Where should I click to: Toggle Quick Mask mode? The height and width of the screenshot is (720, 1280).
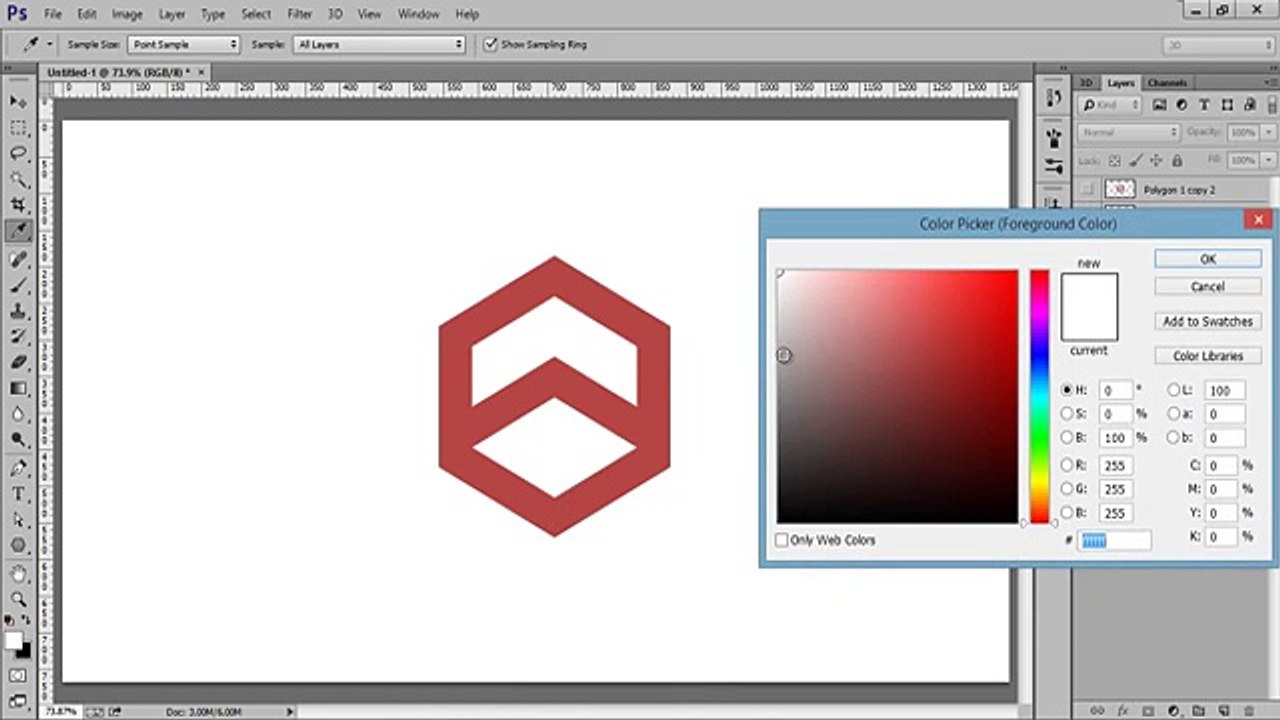pos(18,676)
